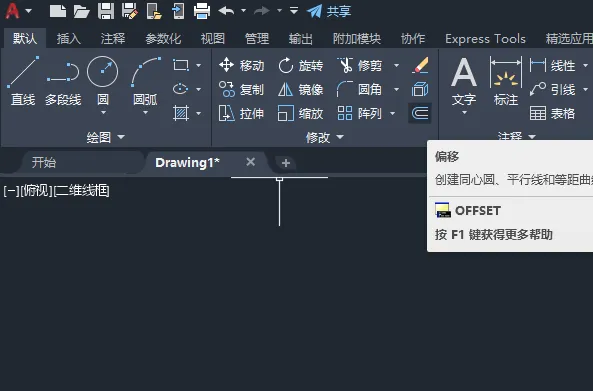Switch to the Express Tools tab
Screen dimensions: 593x391
pyautogui.click(x=485, y=39)
